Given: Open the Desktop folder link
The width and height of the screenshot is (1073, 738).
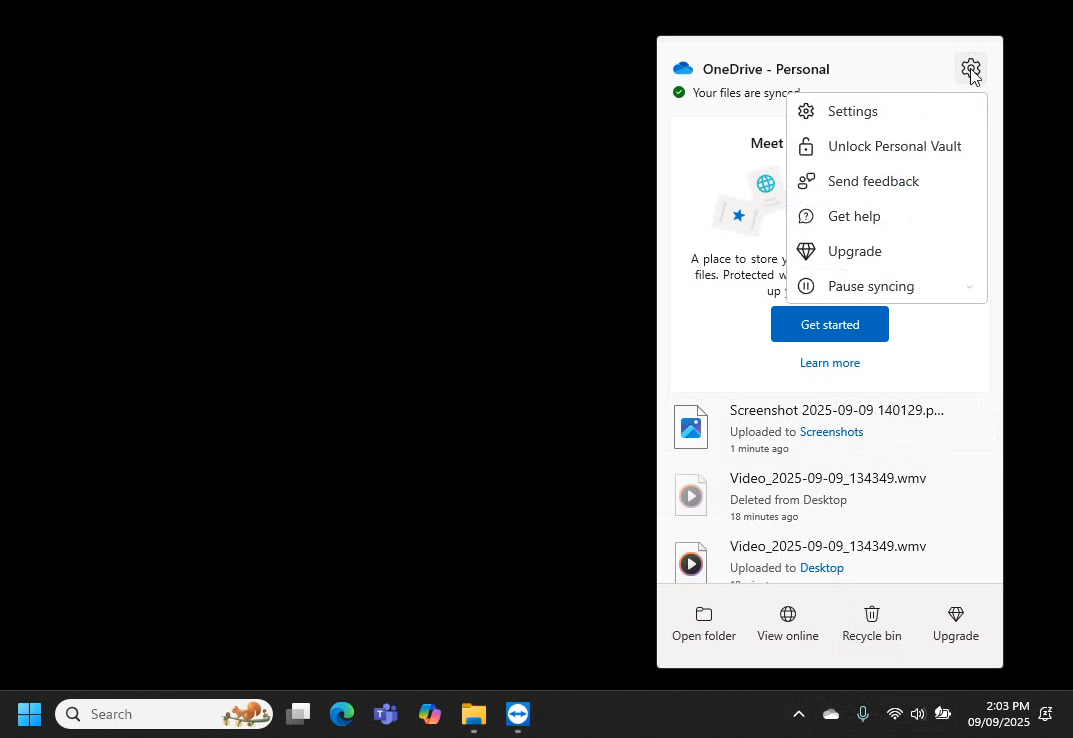Looking at the screenshot, I should click(x=822, y=568).
